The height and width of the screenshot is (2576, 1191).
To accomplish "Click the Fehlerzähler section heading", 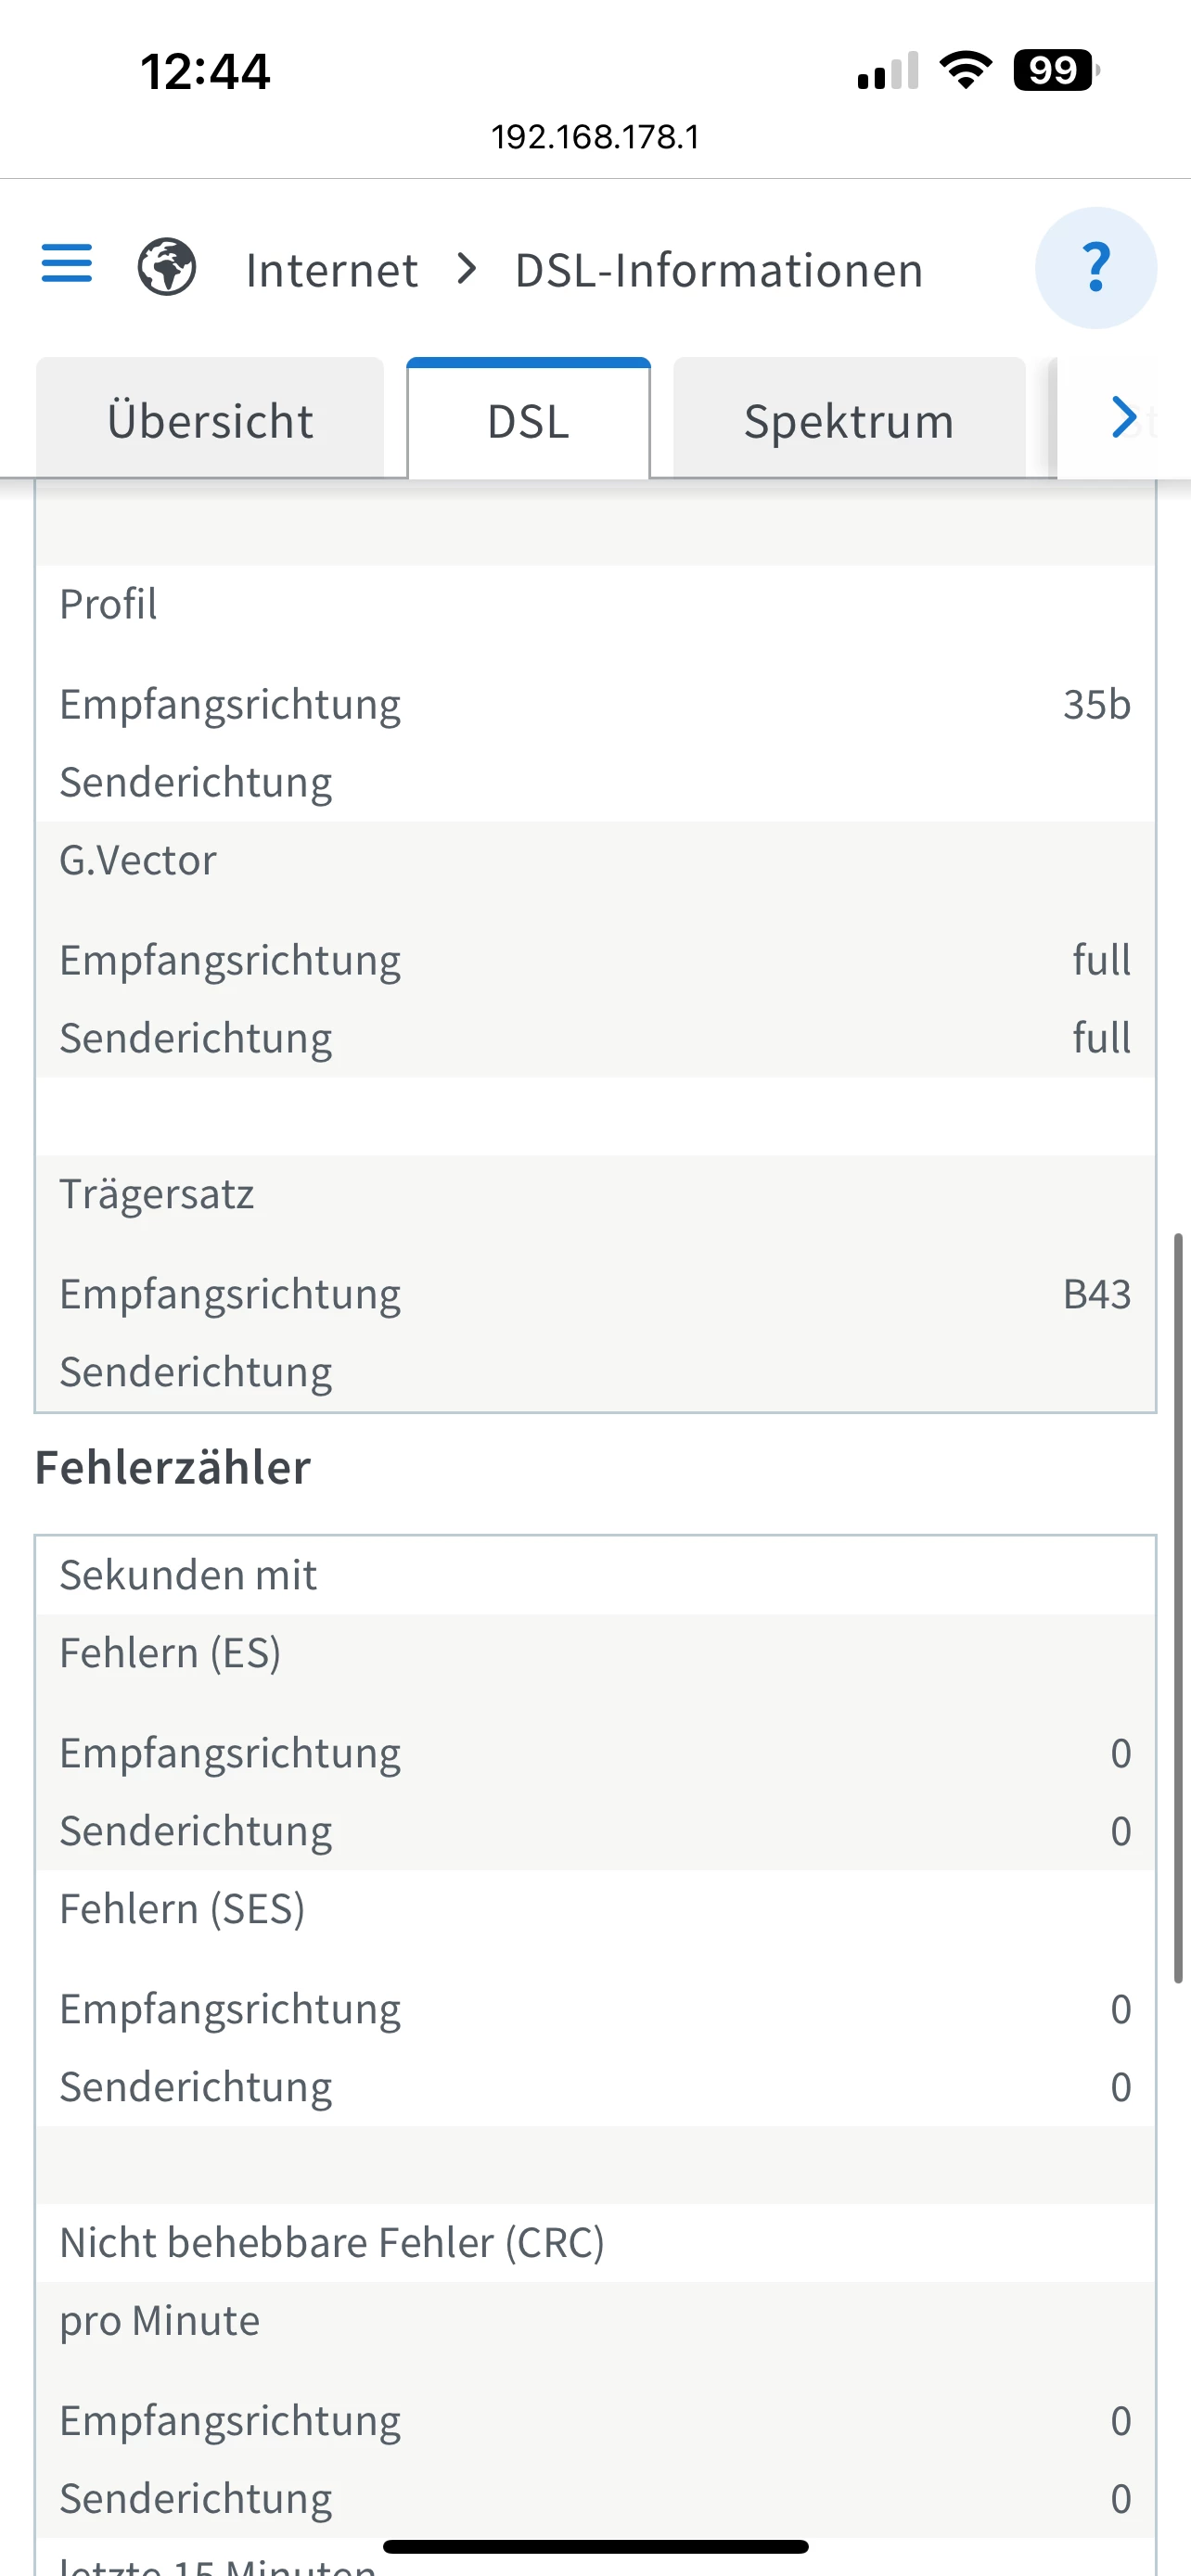I will tap(173, 1468).
